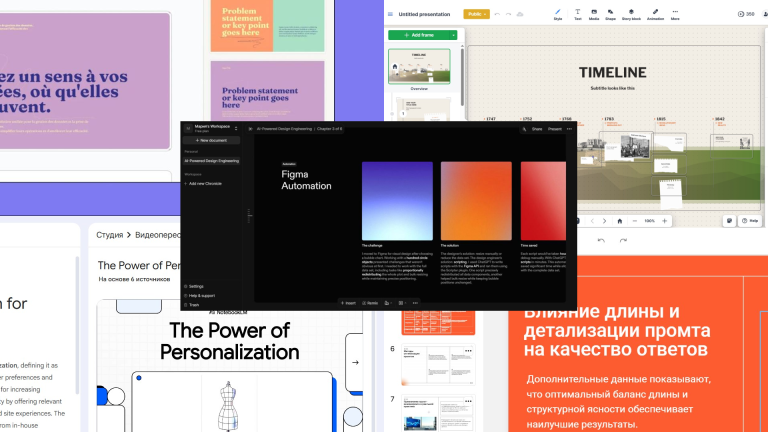Go to next frame in Prezi canvas

pos(604,221)
